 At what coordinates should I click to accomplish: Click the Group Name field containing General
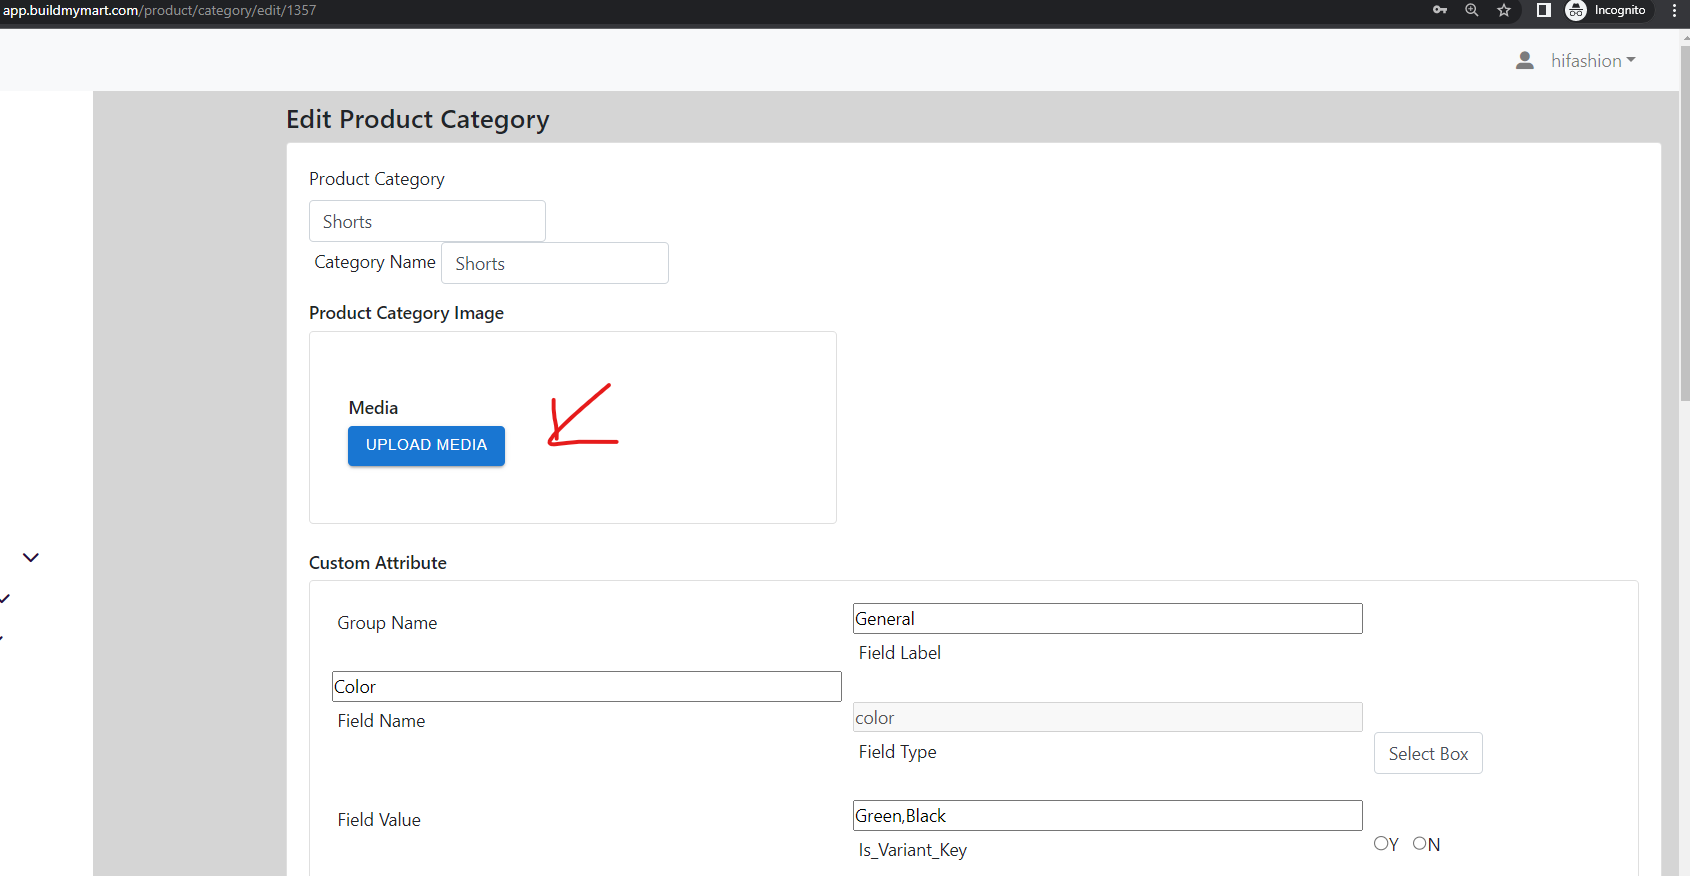pyautogui.click(x=1108, y=618)
